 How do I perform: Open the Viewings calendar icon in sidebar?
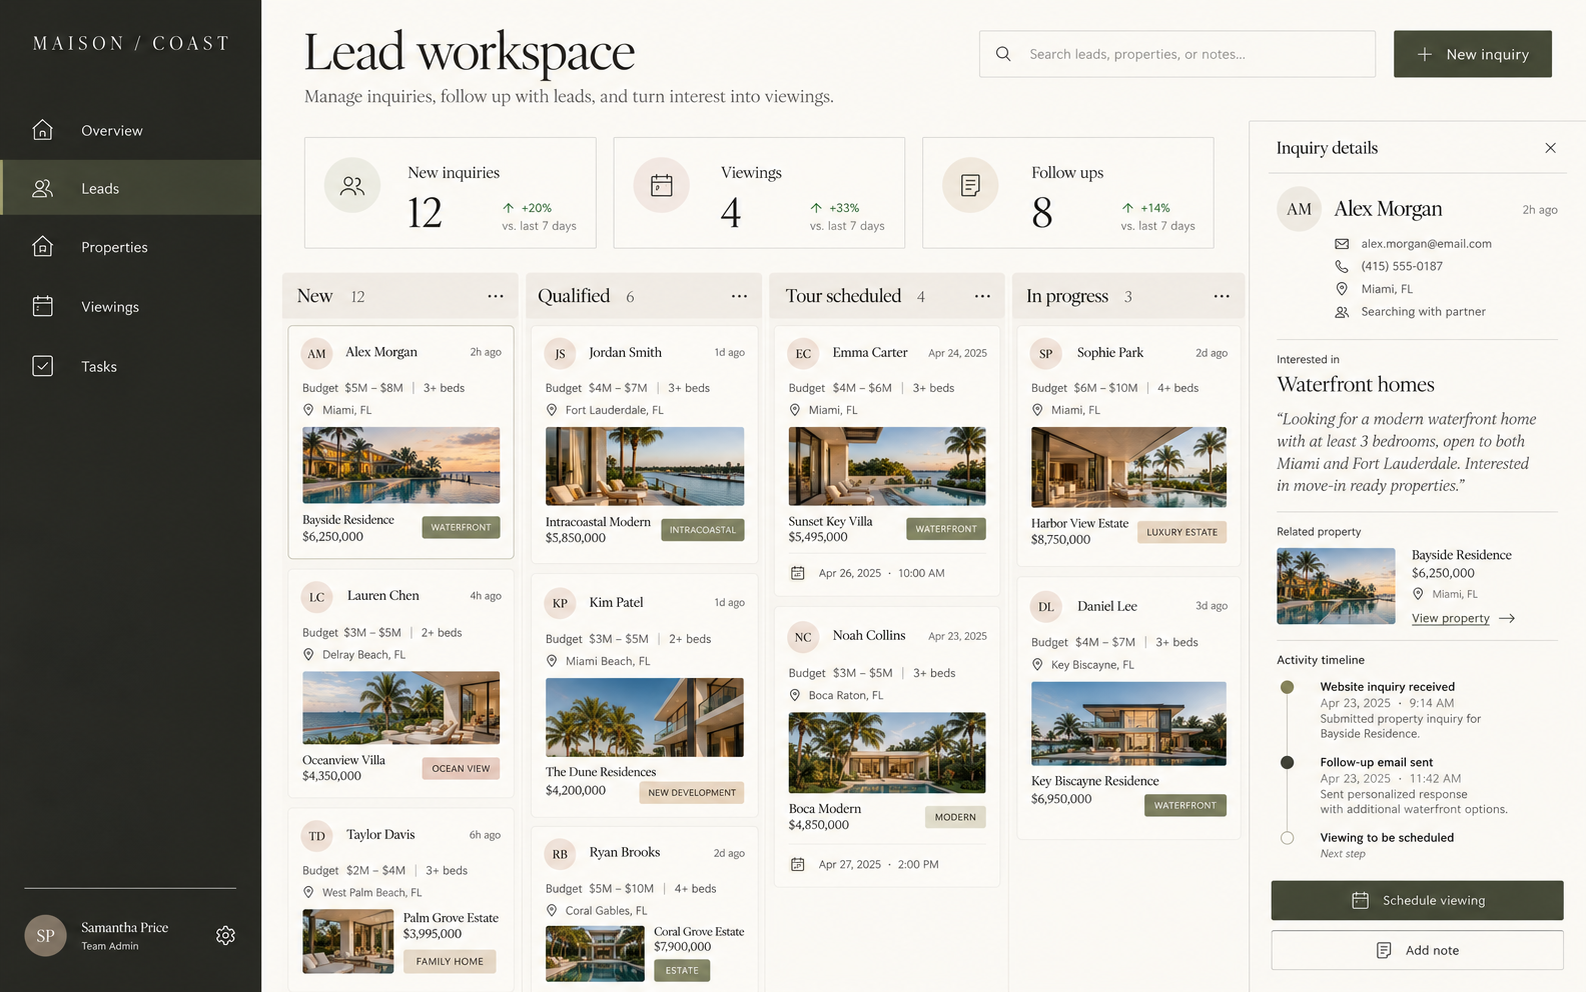(42, 306)
